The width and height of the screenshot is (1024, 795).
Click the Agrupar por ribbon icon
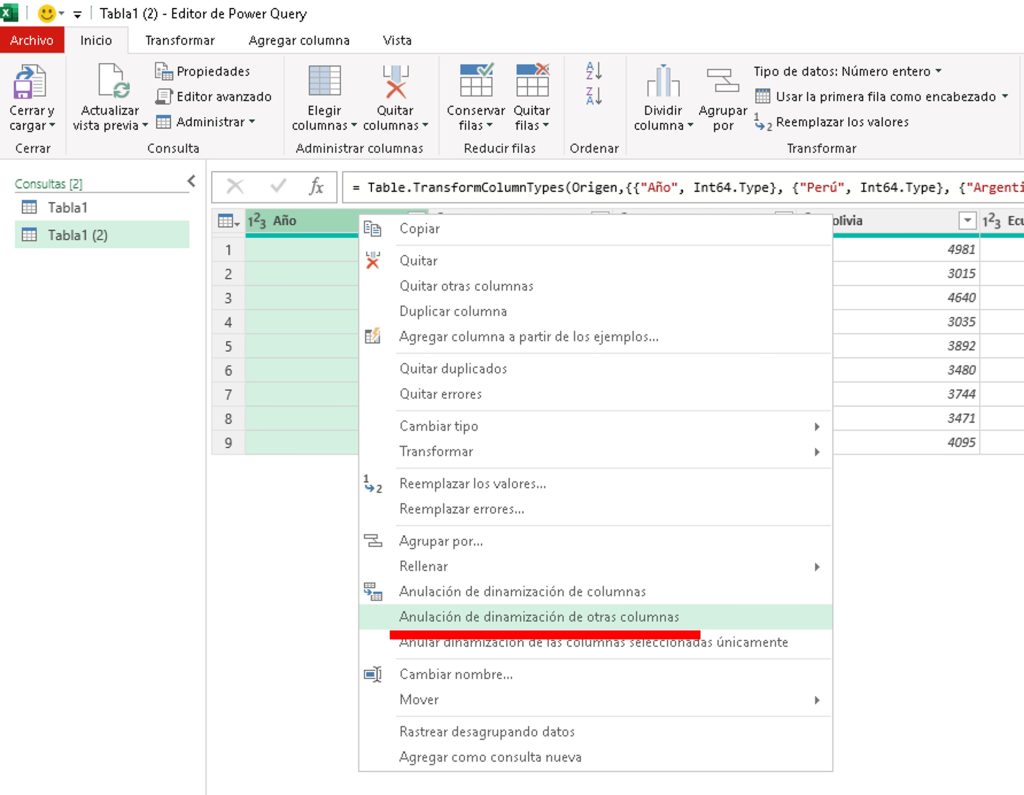722,81
